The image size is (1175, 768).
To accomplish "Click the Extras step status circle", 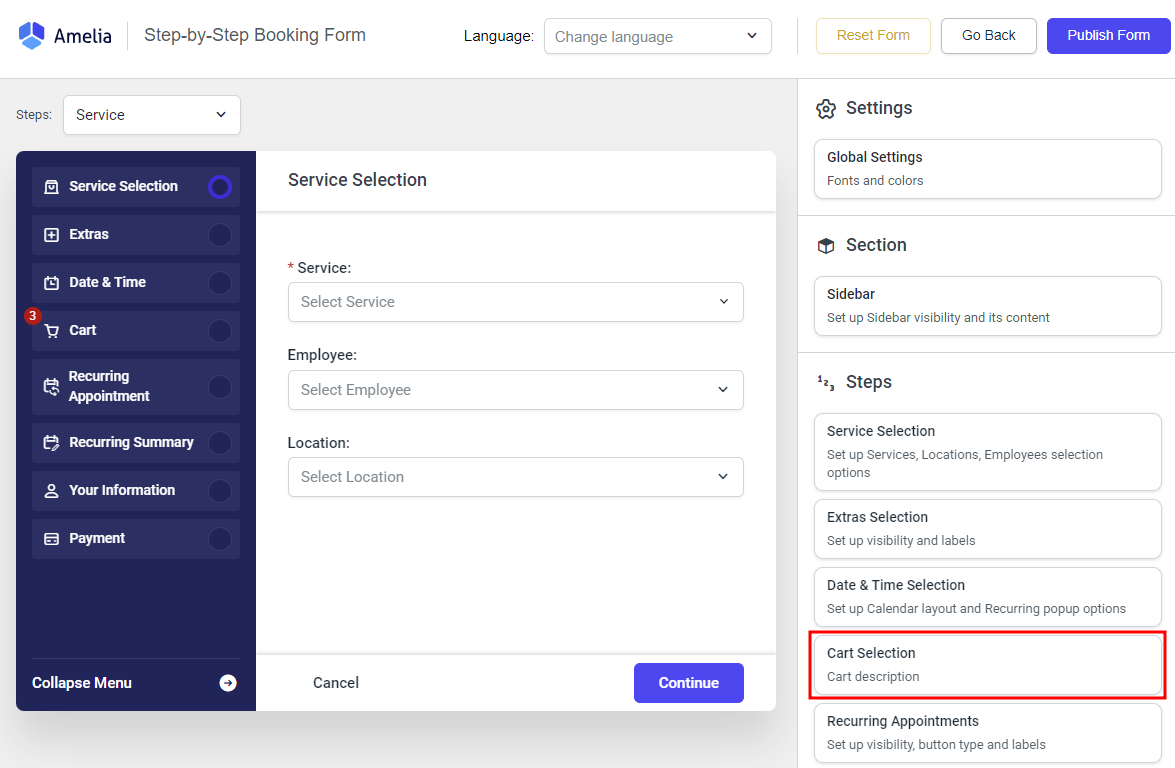I will coord(220,235).
